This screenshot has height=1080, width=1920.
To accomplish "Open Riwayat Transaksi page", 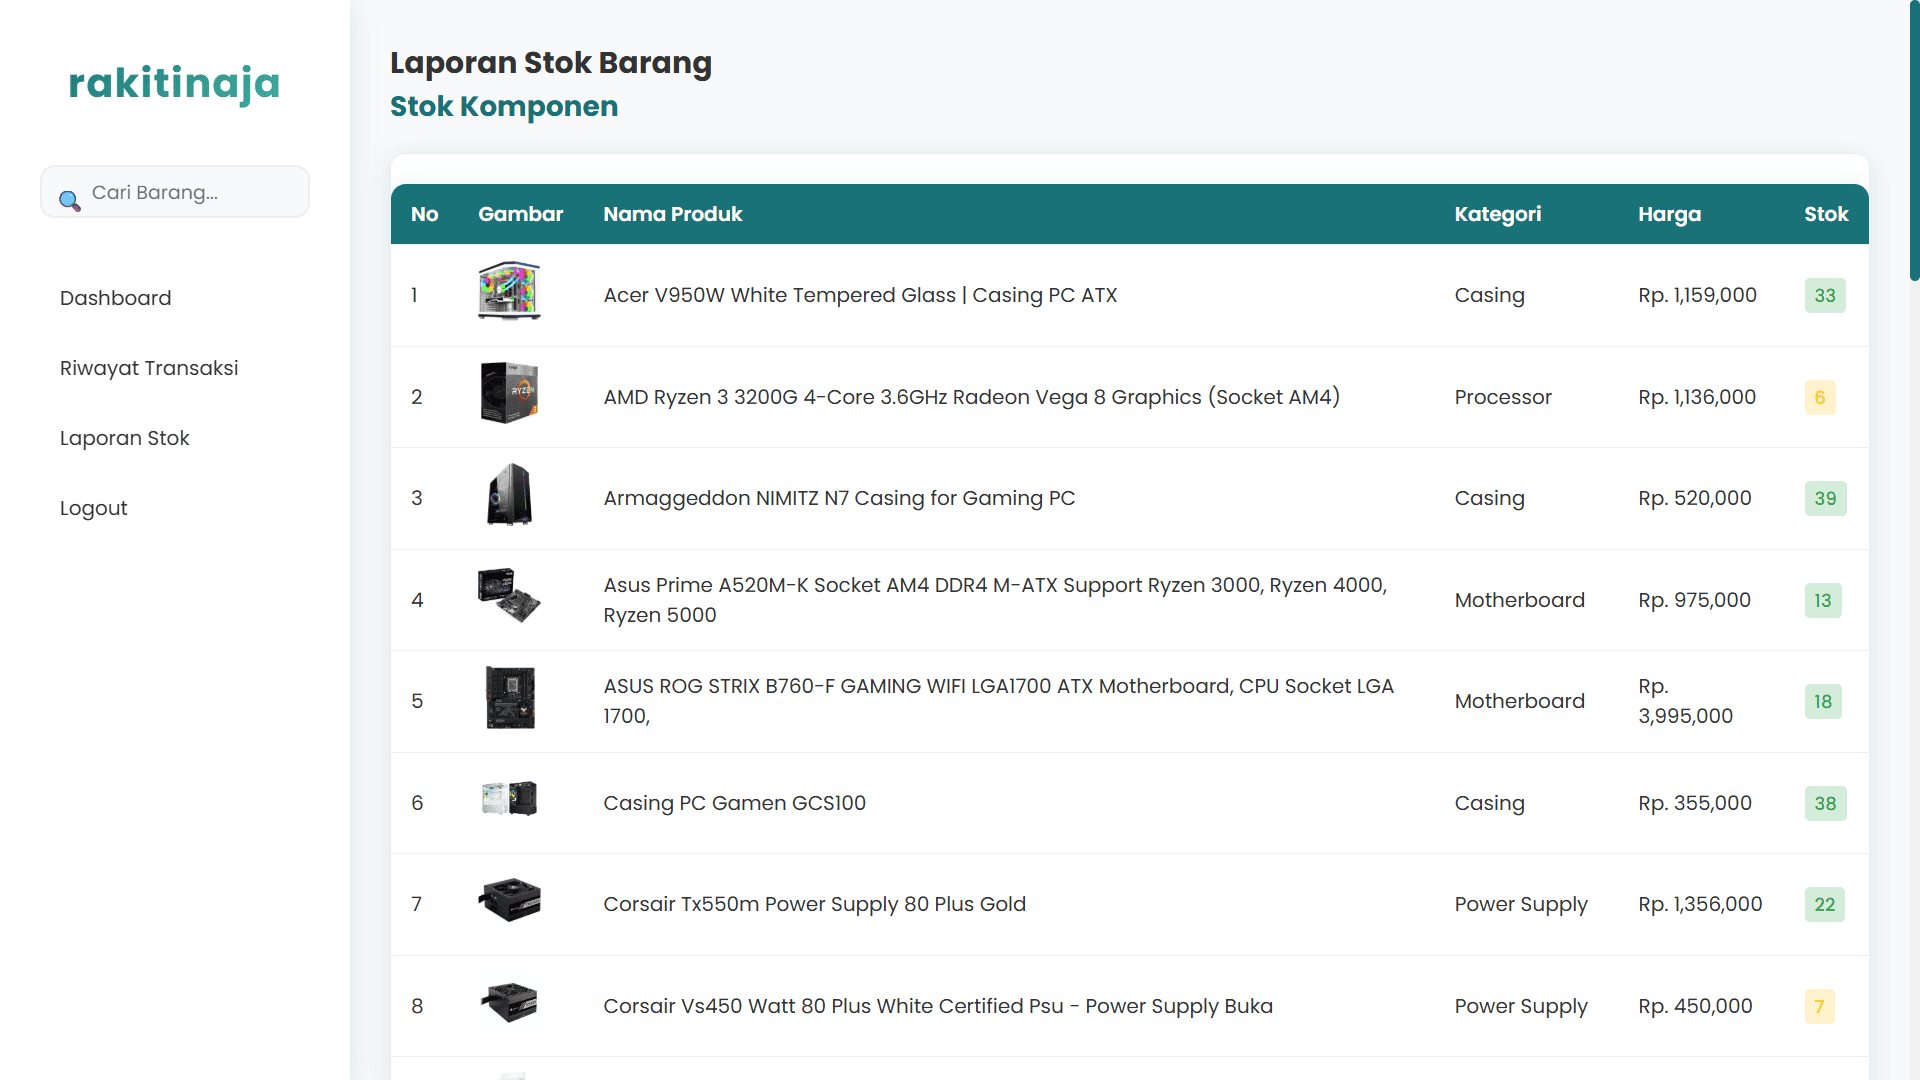I will click(x=149, y=368).
